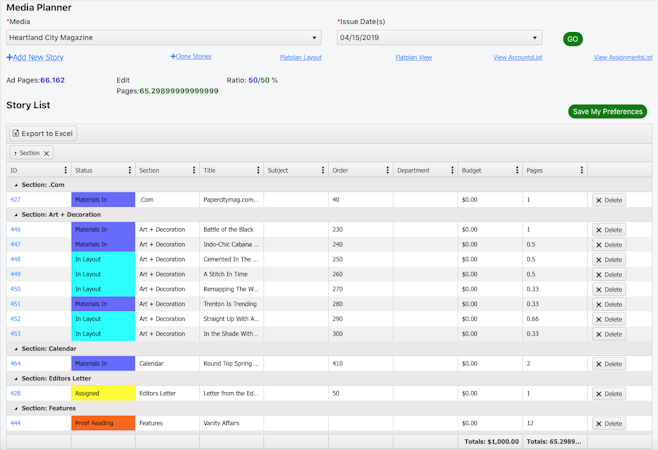
Task: Open the Media dropdown
Action: point(163,38)
